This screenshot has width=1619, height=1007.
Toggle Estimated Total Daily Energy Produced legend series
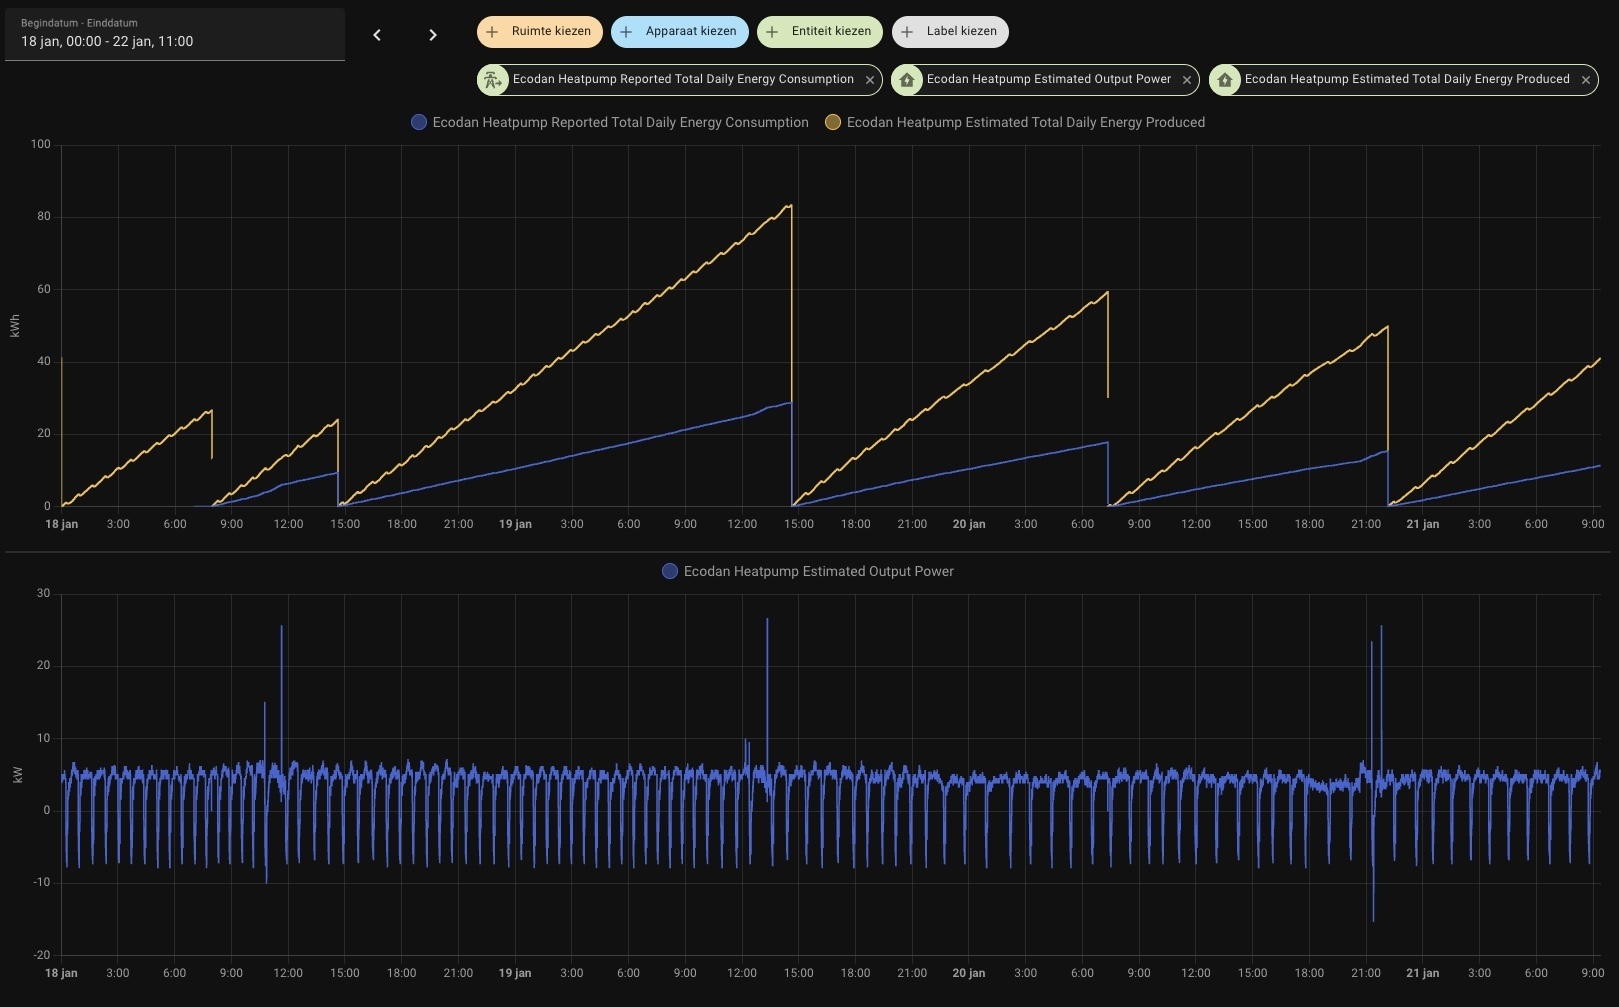[1015, 122]
